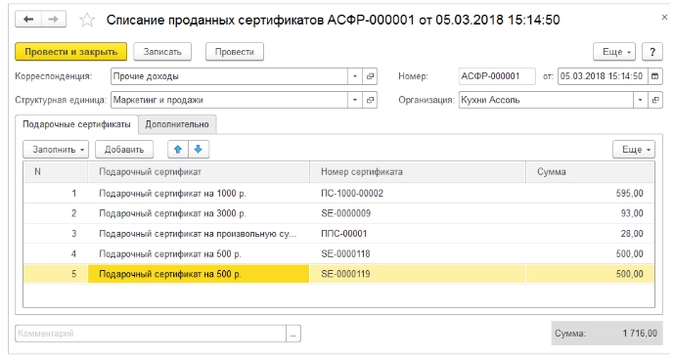Screen dimensions: 674x362
Task: Close the document with the X icon
Action: tap(664, 18)
